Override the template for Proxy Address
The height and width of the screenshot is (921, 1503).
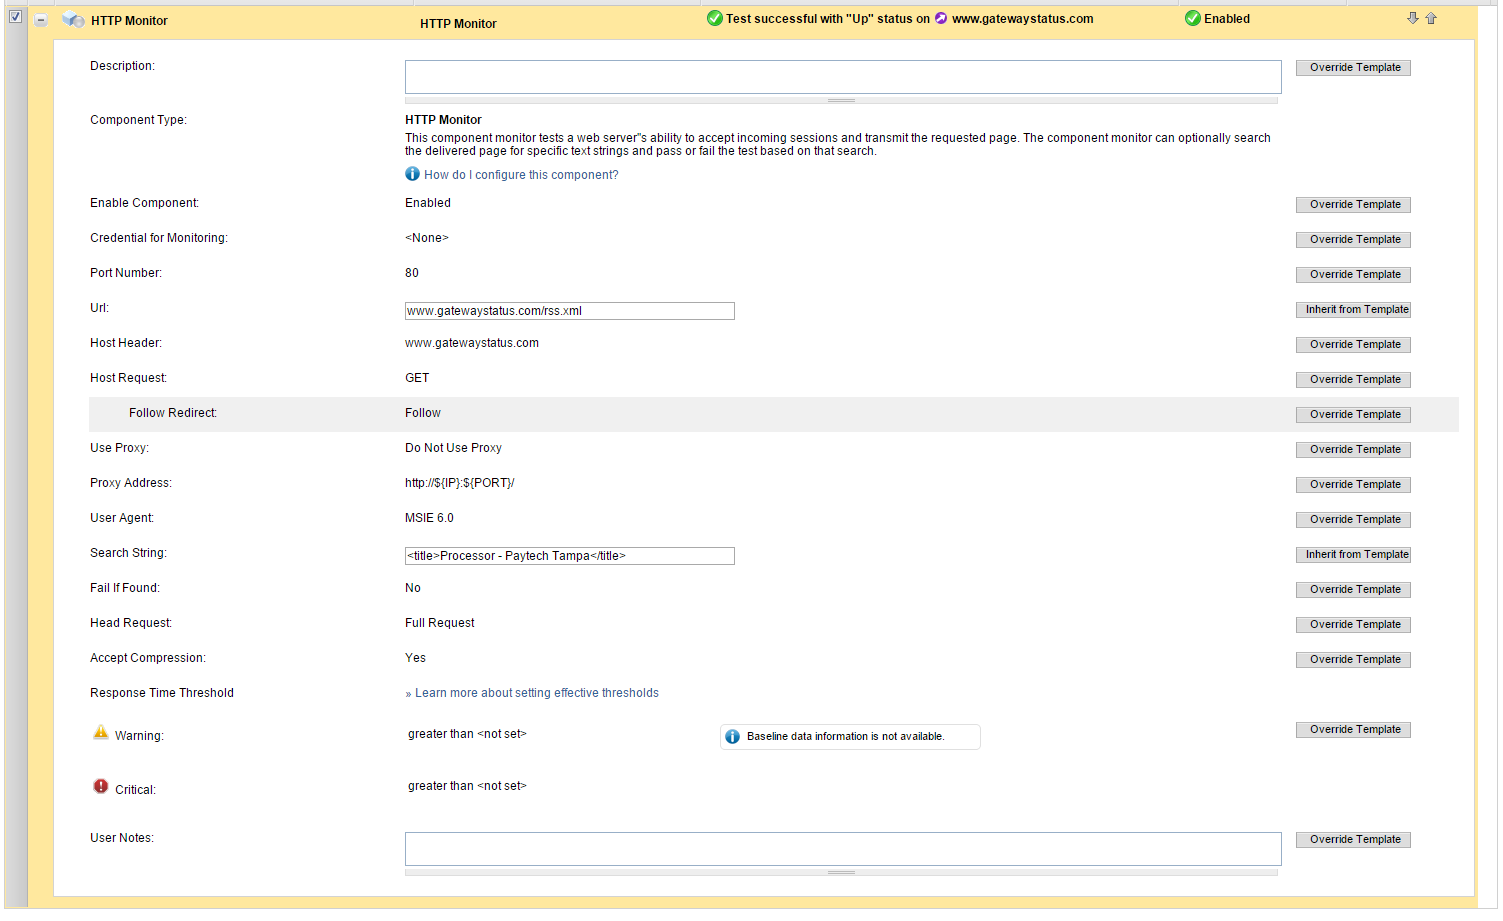1353,485
